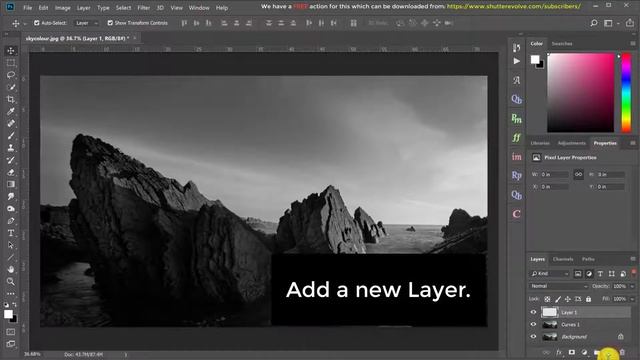Open the red 'C' extension panel icon
Screen dimensions: 640x360
pyautogui.click(x=517, y=214)
